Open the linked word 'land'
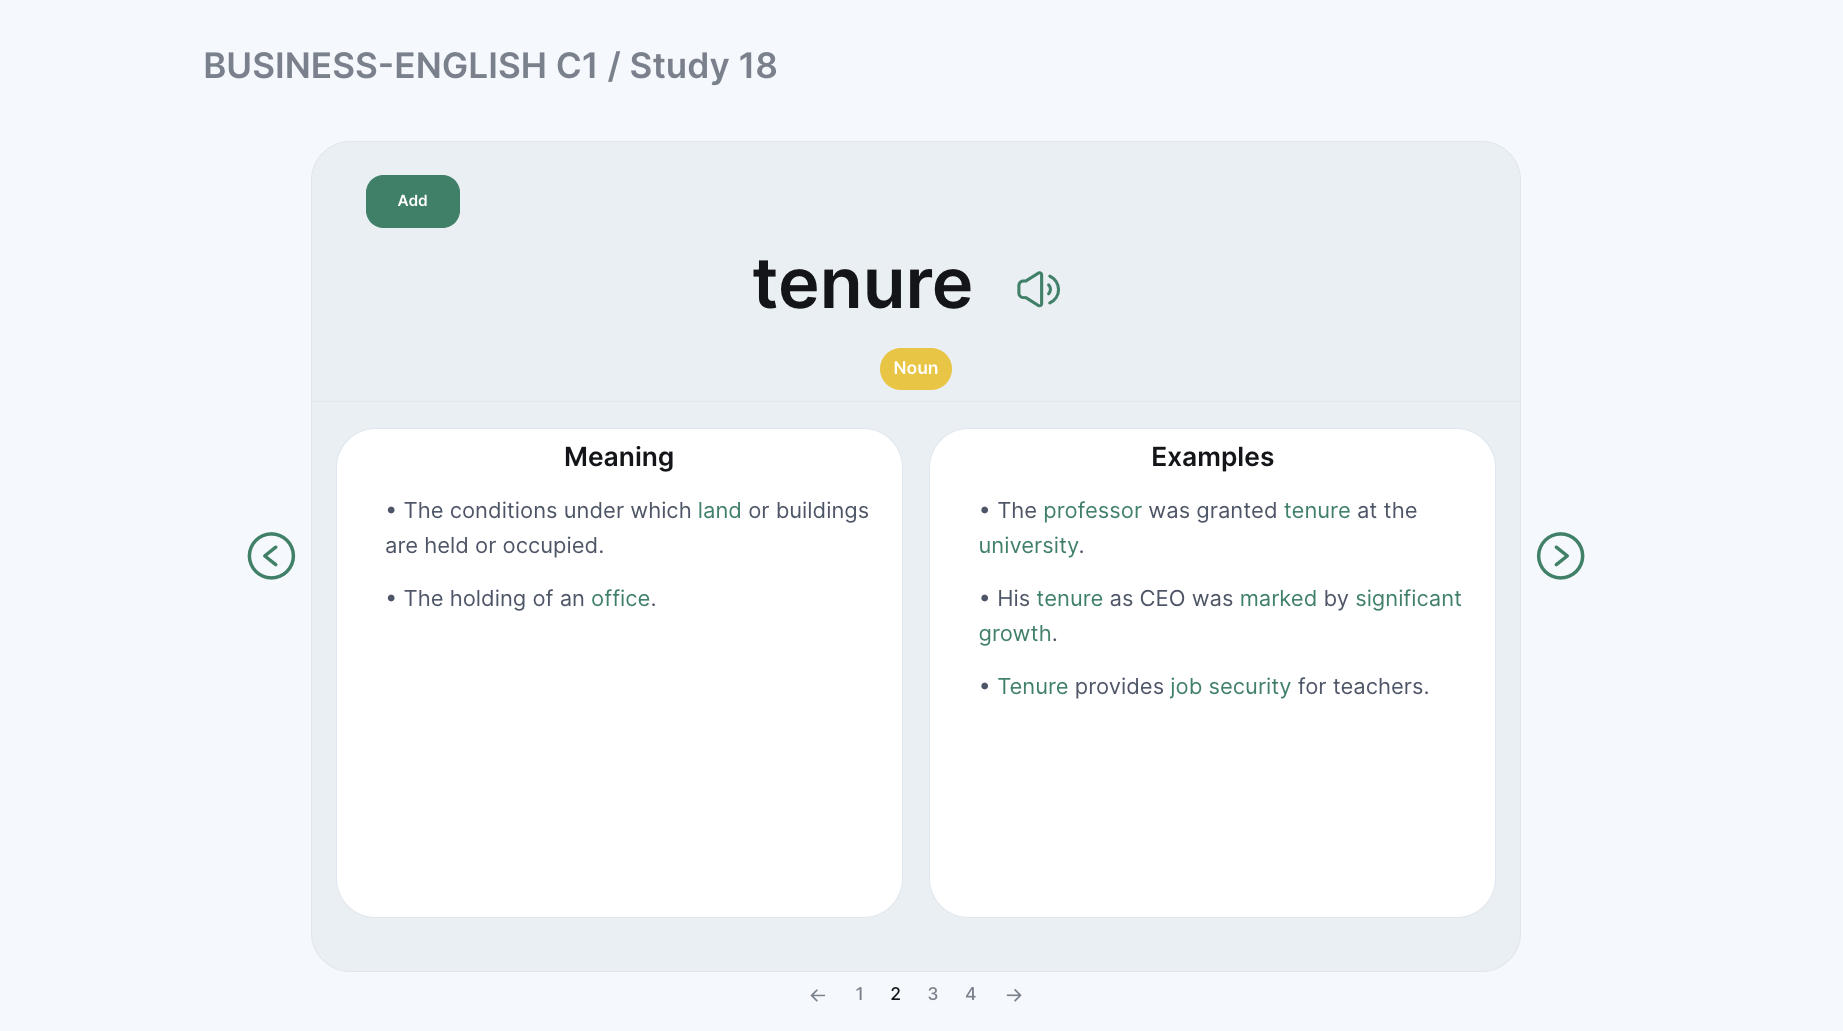Viewport: 1843px width, 1031px height. (719, 510)
